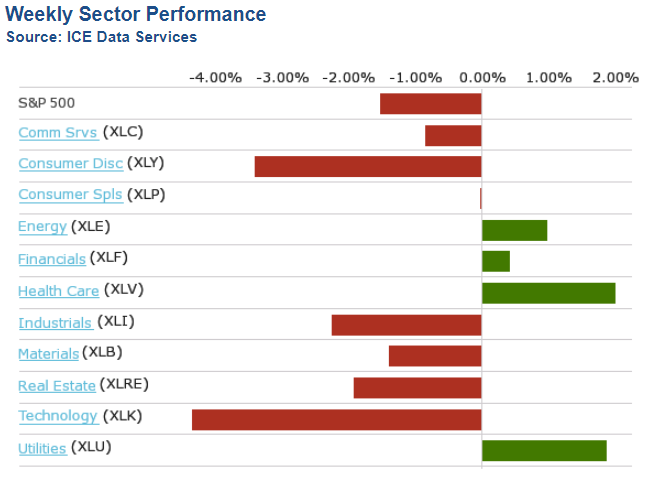Viewport: 652px width, 483px height.
Task: Click the red Consumer Disc bar
Action: coord(367,166)
